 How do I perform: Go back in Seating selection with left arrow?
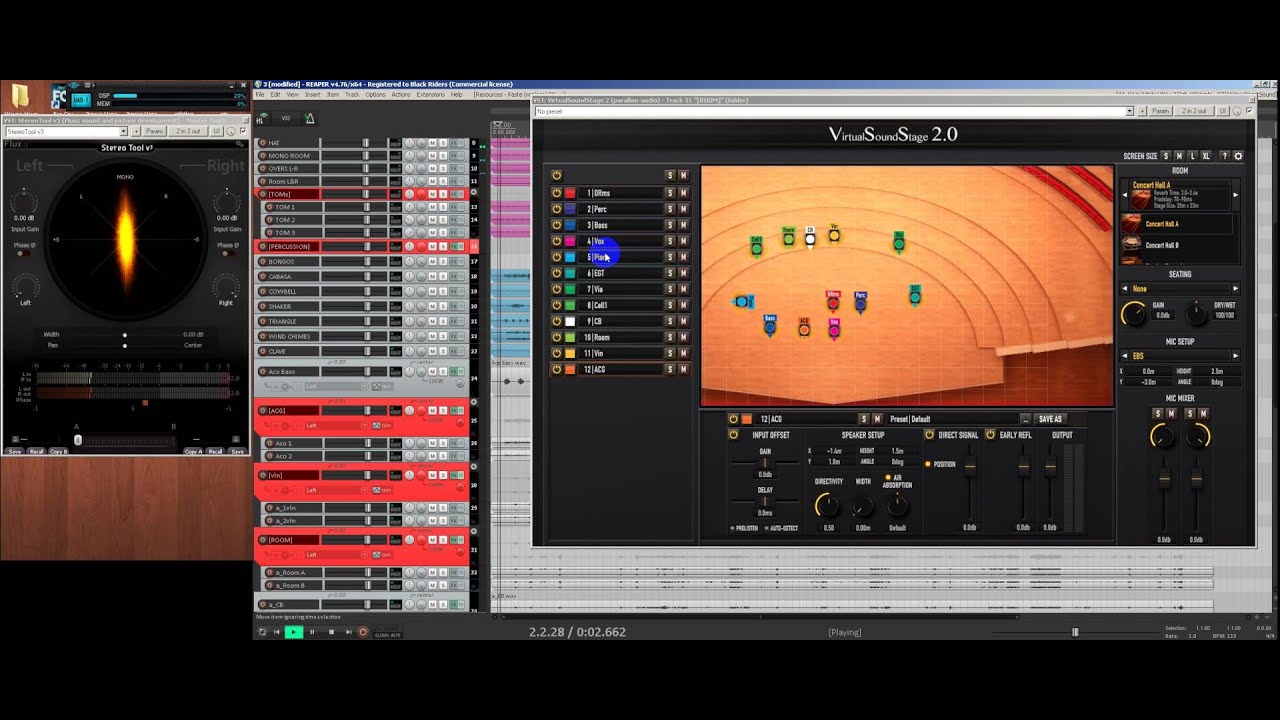coord(1125,289)
